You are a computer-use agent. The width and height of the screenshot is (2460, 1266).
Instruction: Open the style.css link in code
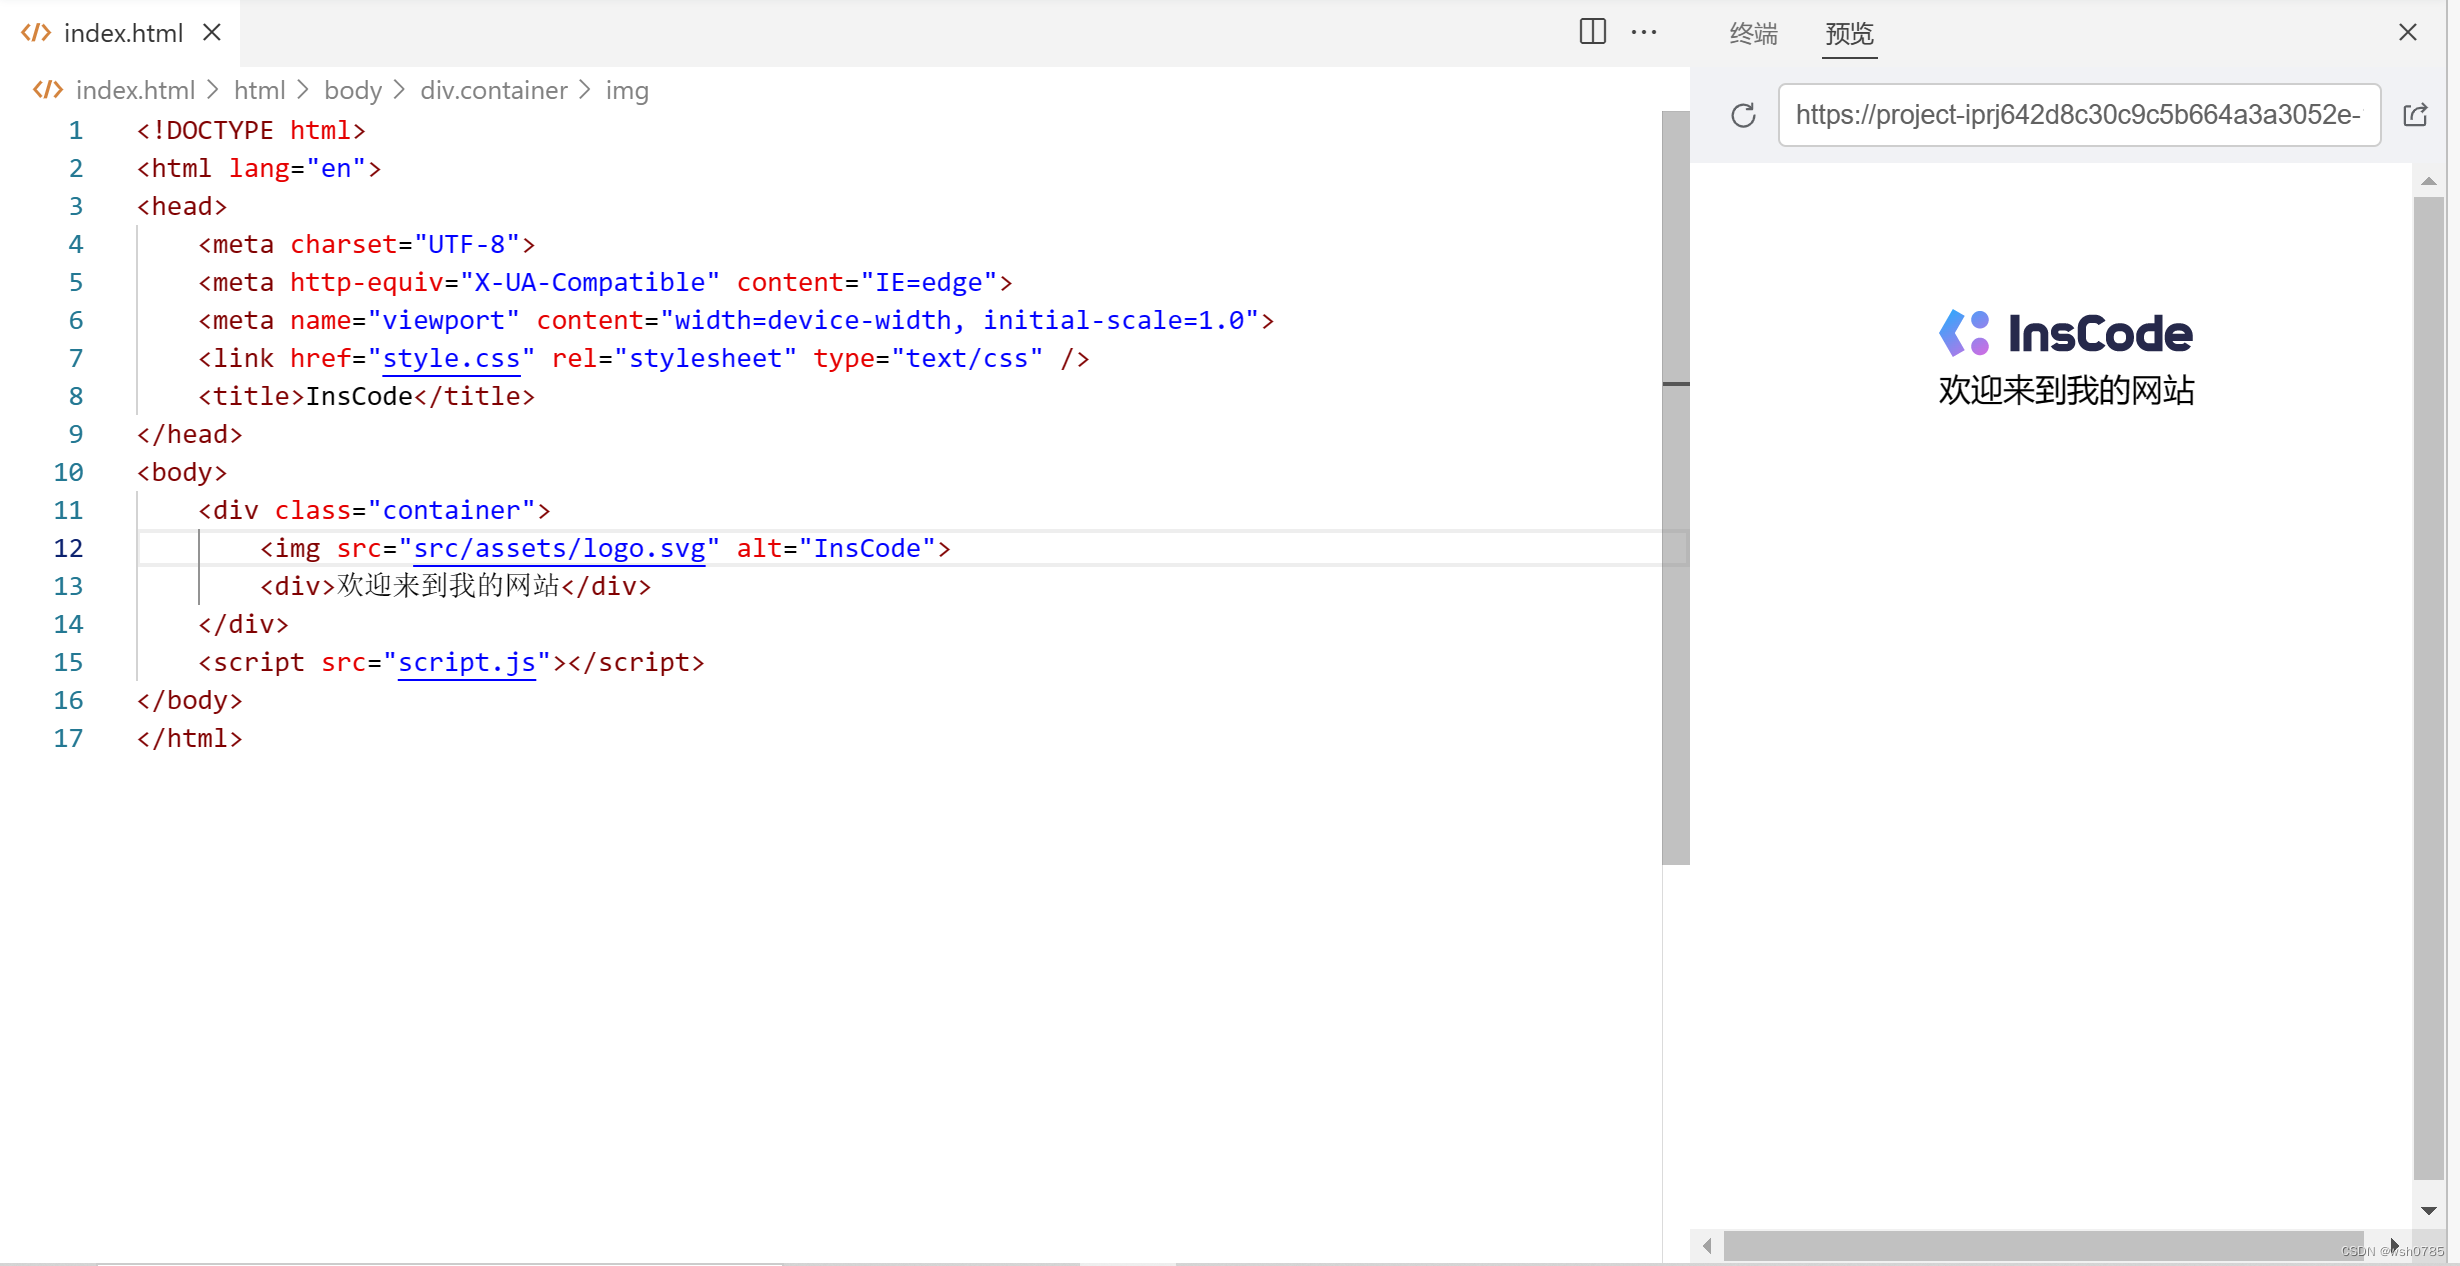point(451,358)
